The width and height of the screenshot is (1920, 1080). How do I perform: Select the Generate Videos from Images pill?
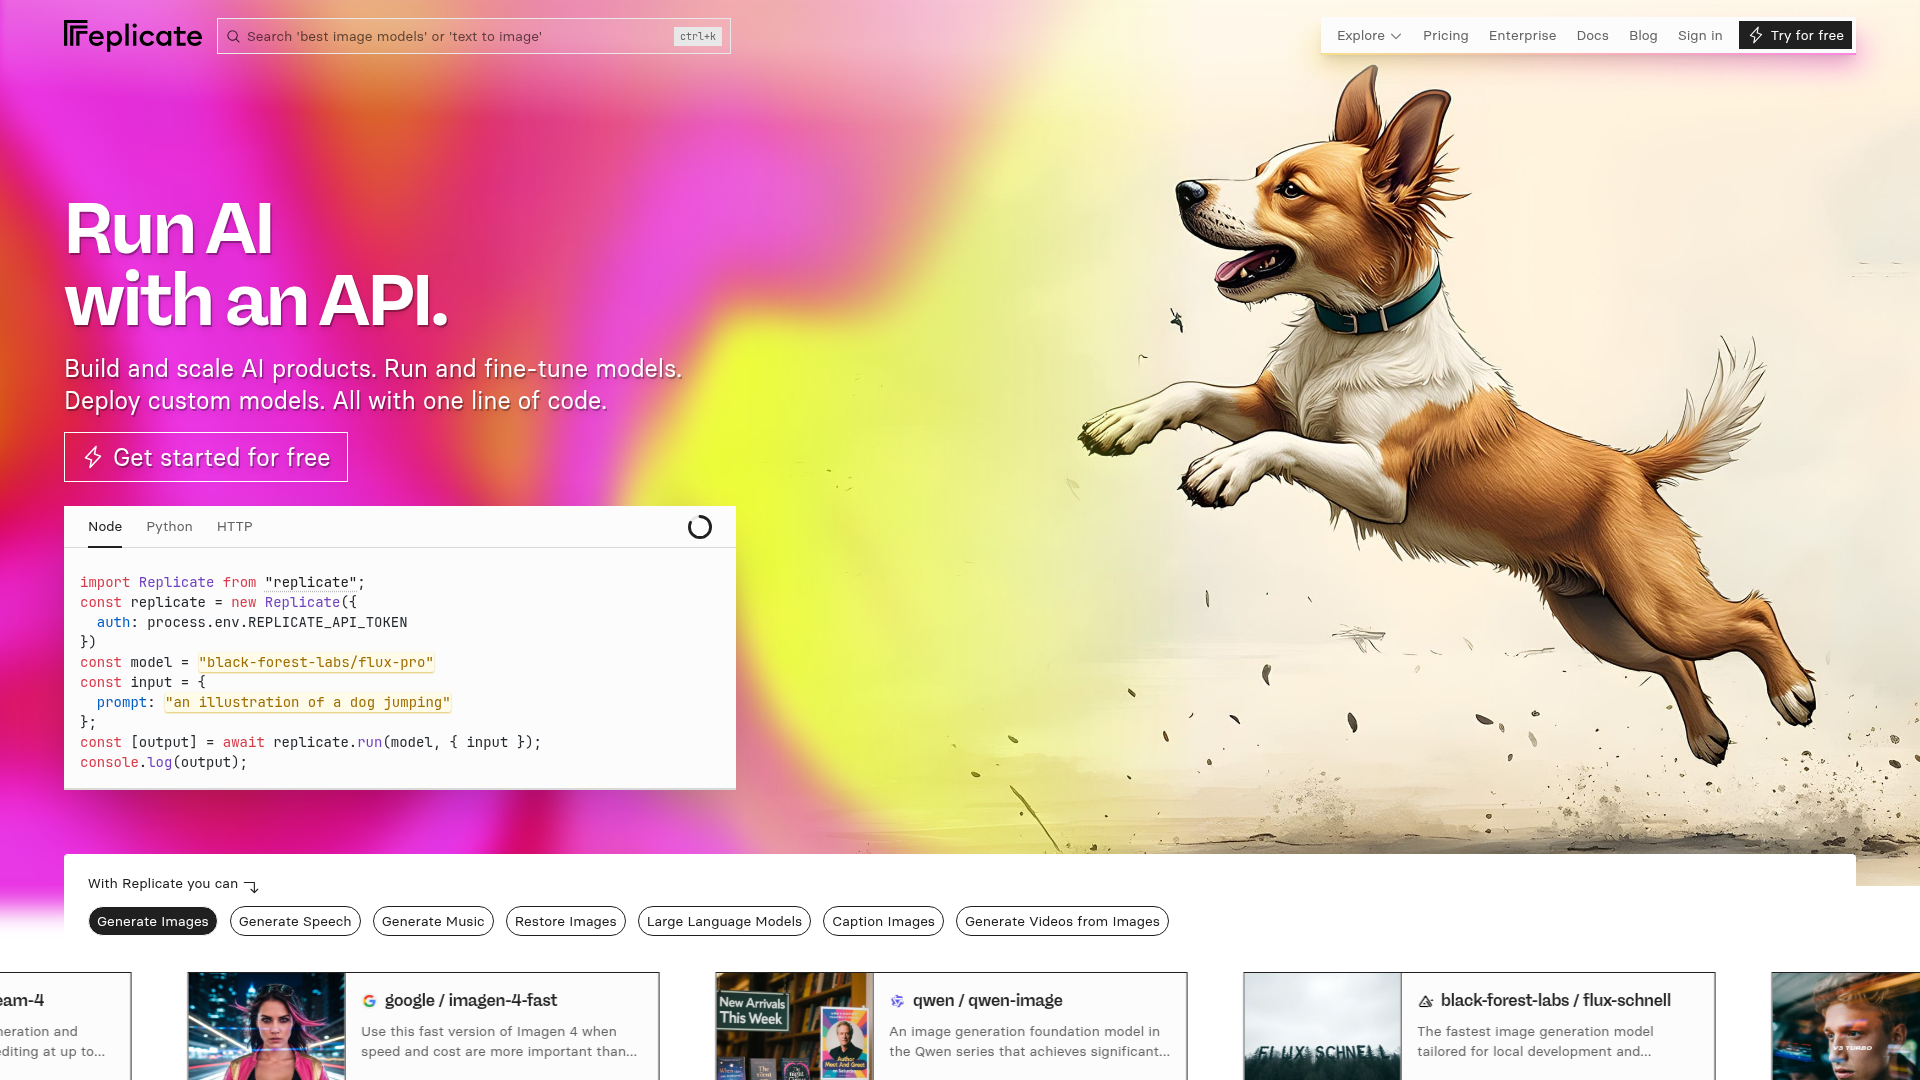pos(1061,922)
